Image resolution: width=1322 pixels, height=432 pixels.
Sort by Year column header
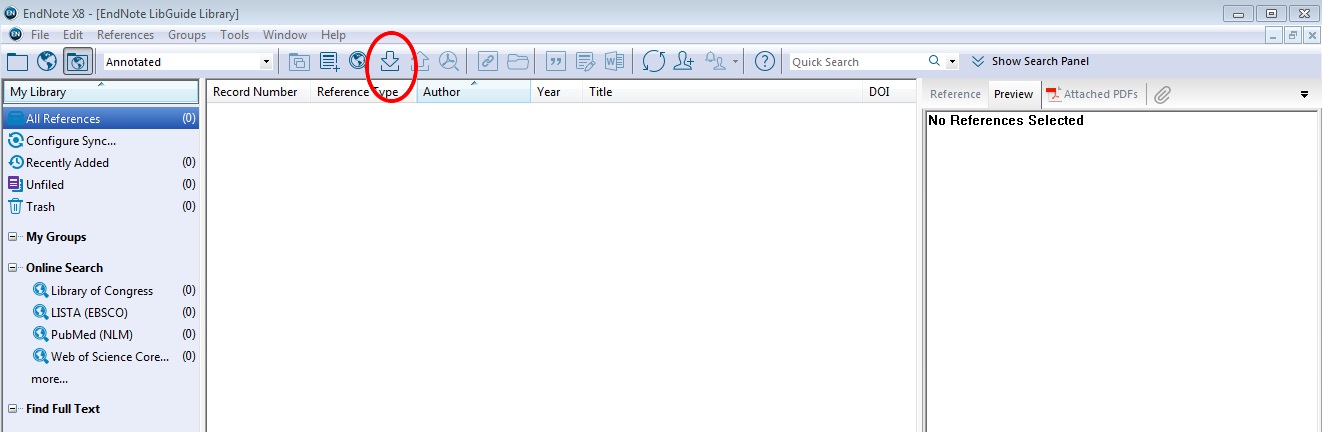tap(556, 92)
